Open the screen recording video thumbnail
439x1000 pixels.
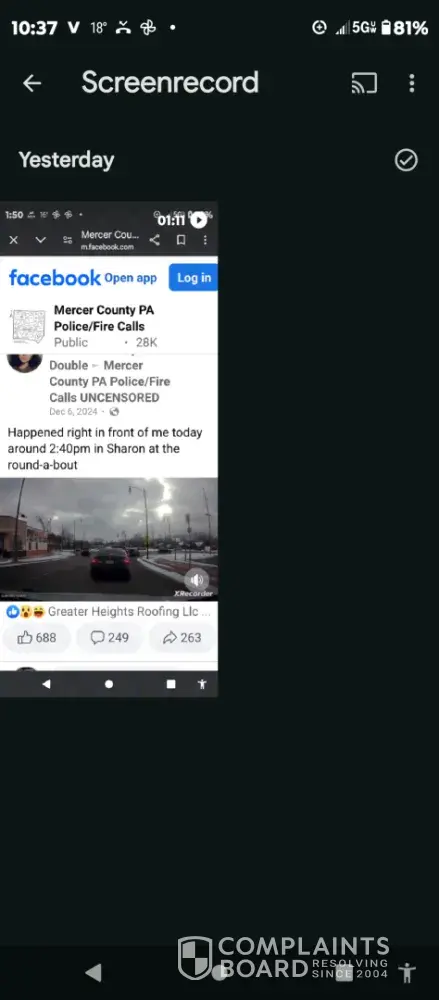109,450
